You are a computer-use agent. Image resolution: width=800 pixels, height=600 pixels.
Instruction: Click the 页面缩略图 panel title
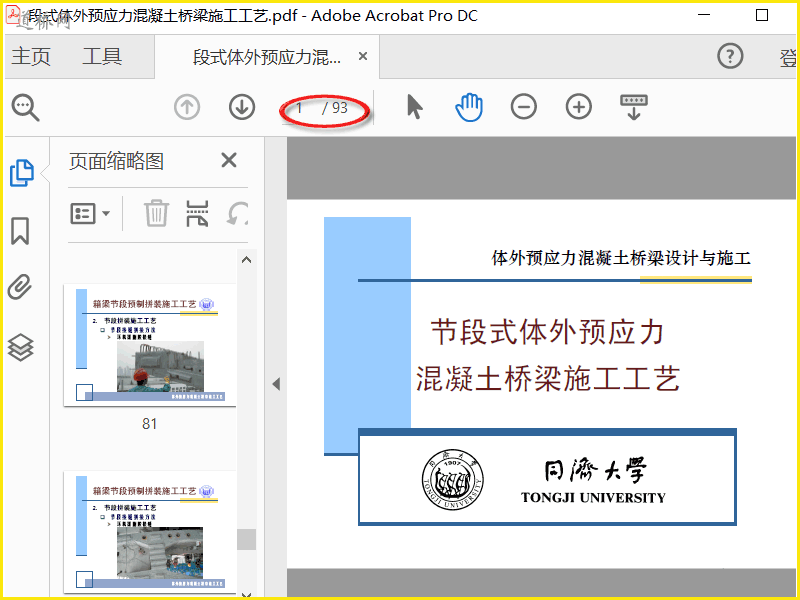click(x=116, y=161)
